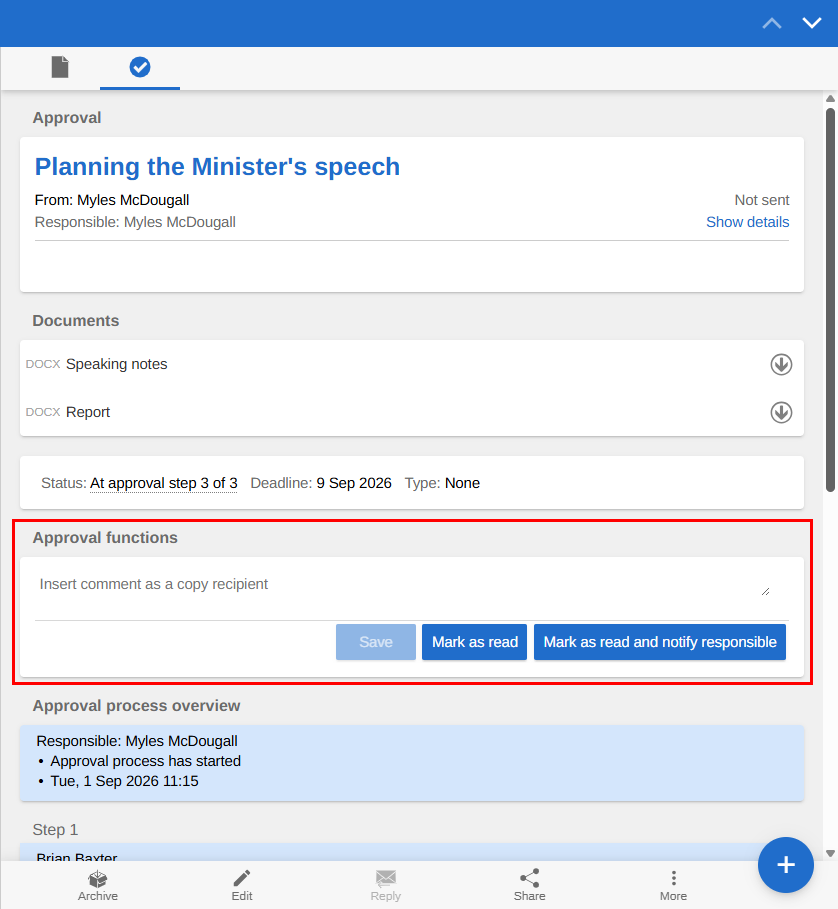
Task: Open the Report document
Action: (88, 412)
